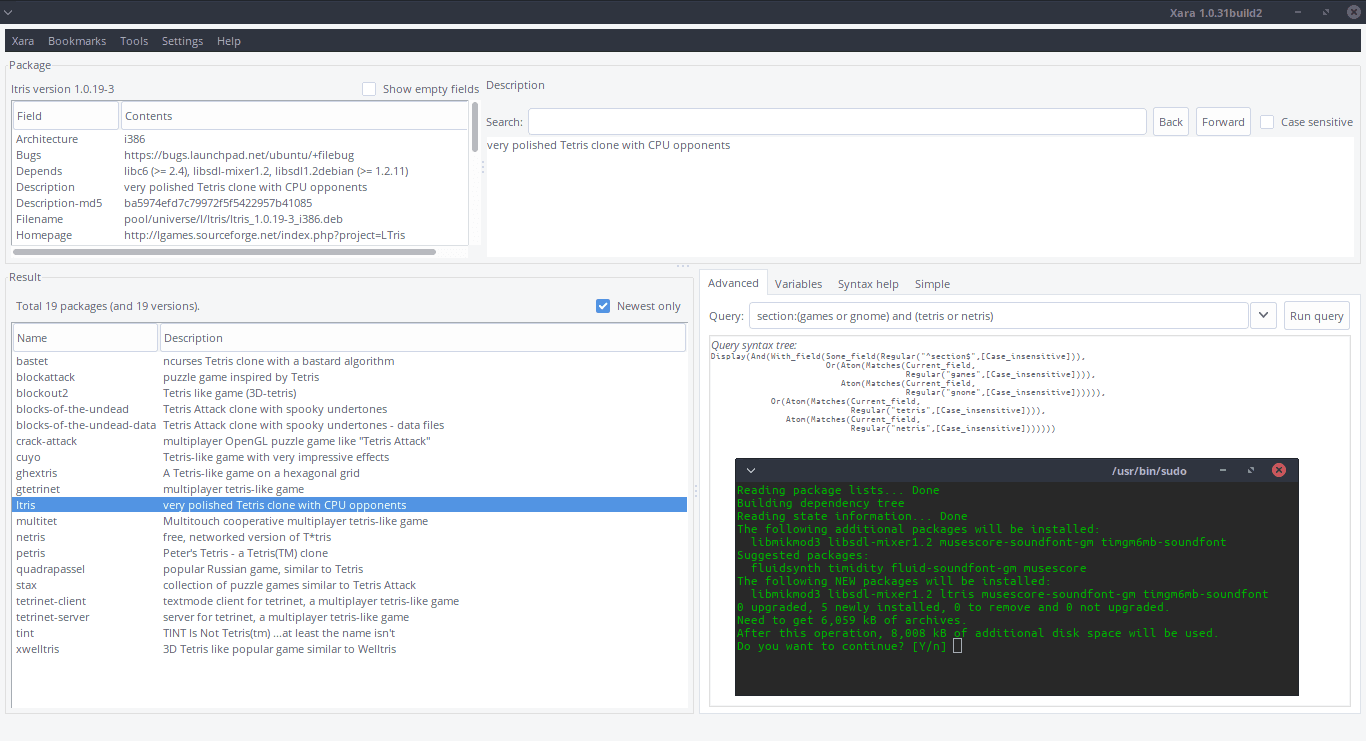Open the Bookmarks menu

pos(77,41)
